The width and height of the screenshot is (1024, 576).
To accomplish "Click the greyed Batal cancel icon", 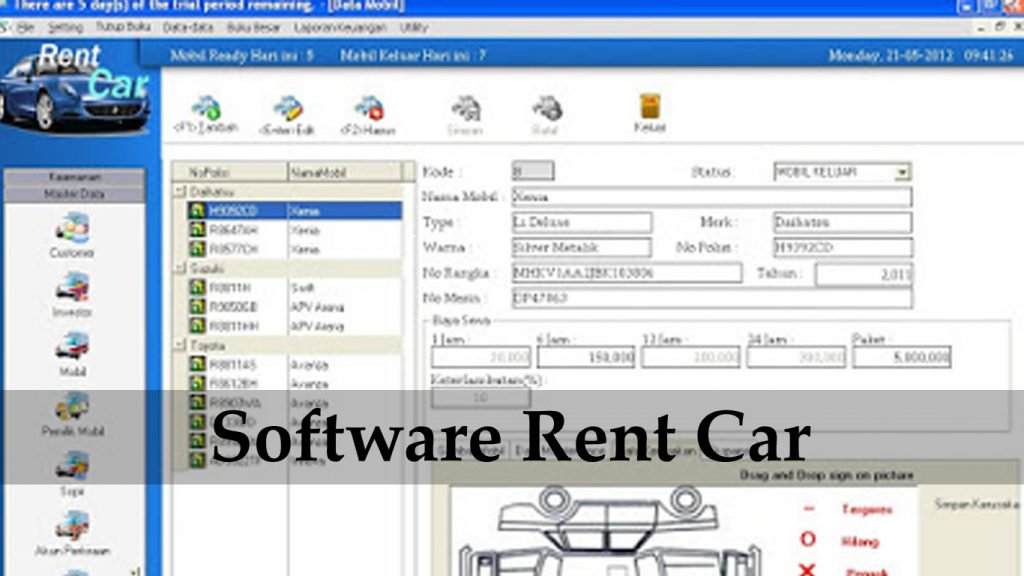I will tap(547, 108).
